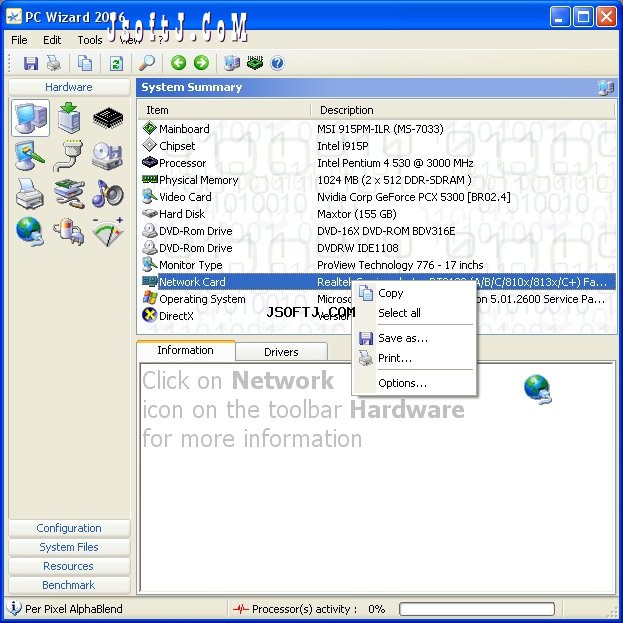
Task: Click the info icon in status bar
Action: pyautogui.click(x=14, y=608)
